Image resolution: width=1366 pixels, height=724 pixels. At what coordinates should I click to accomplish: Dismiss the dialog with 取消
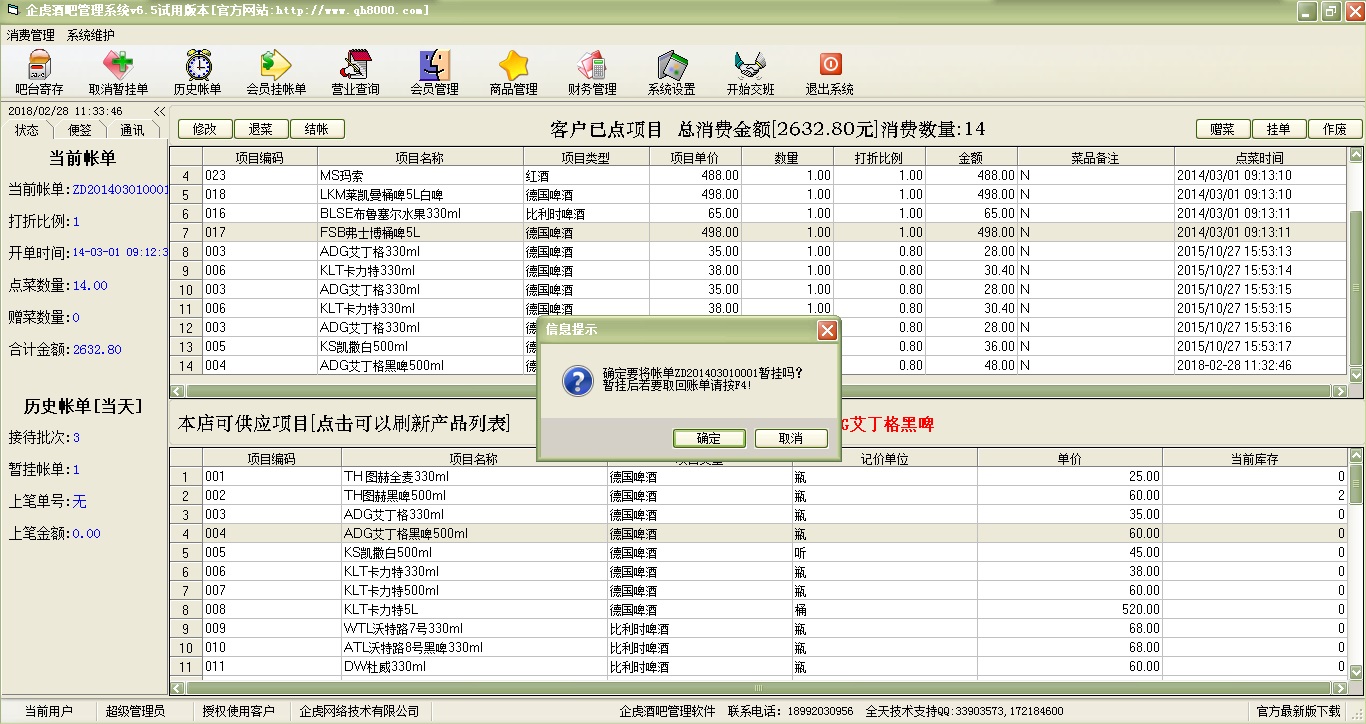point(791,438)
